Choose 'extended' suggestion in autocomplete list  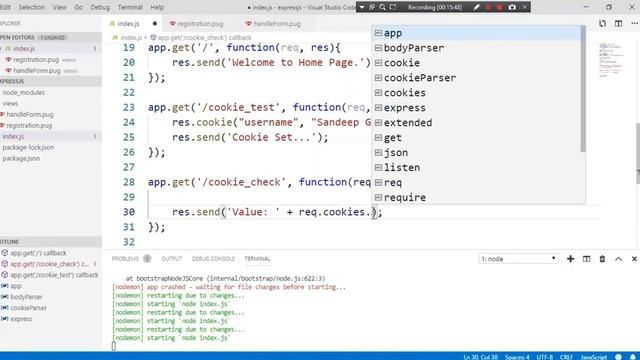click(x=476, y=122)
